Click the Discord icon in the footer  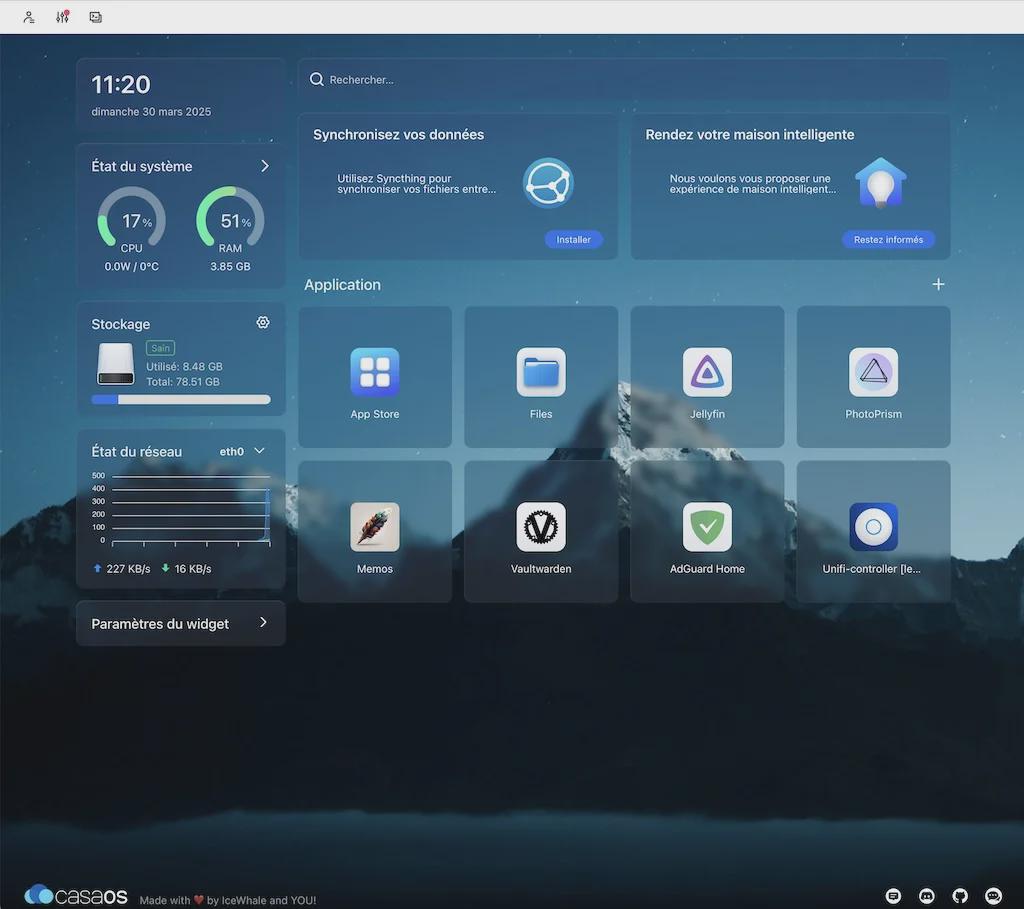[927, 896]
